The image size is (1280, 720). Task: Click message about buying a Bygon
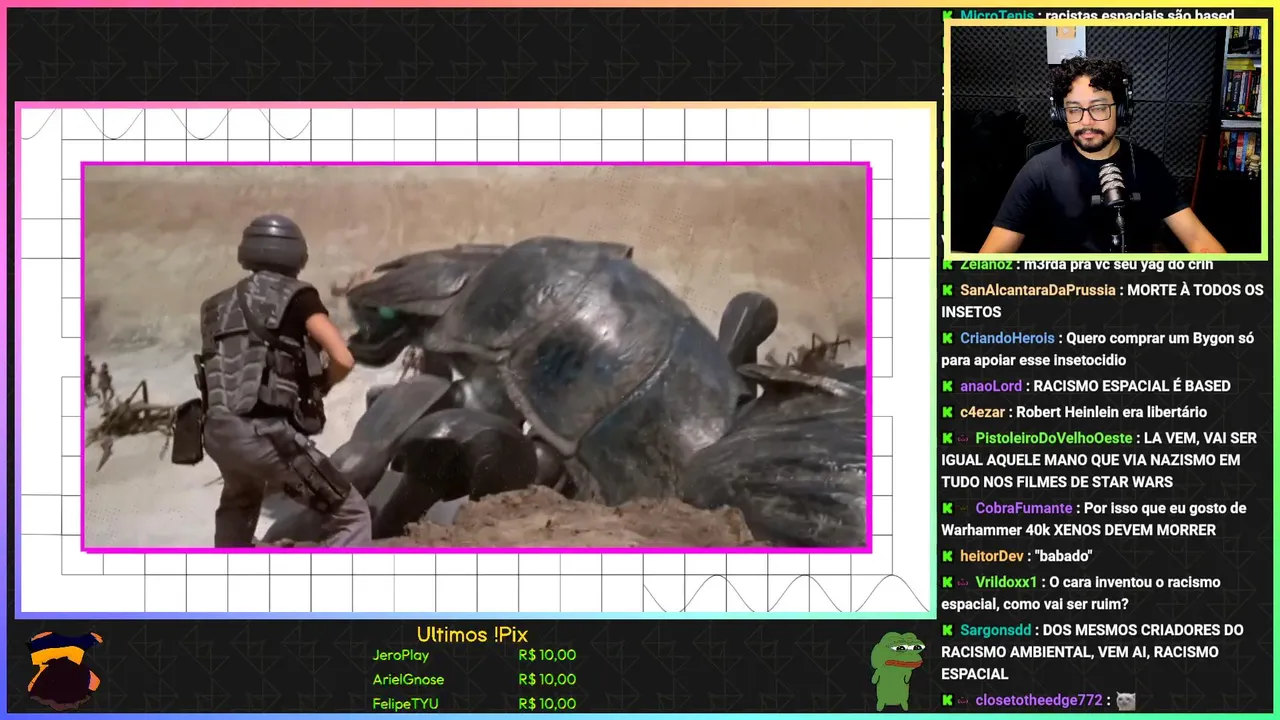[1097, 349]
